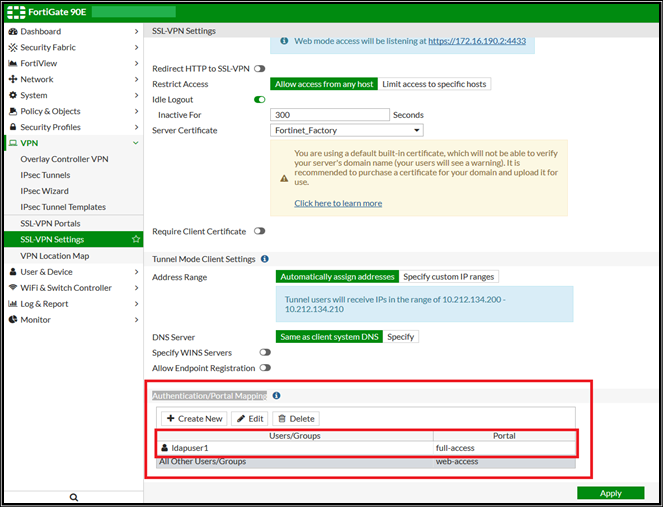The height and width of the screenshot is (507, 663).
Task: Disable the Idle Logout toggle
Action: pos(260,100)
